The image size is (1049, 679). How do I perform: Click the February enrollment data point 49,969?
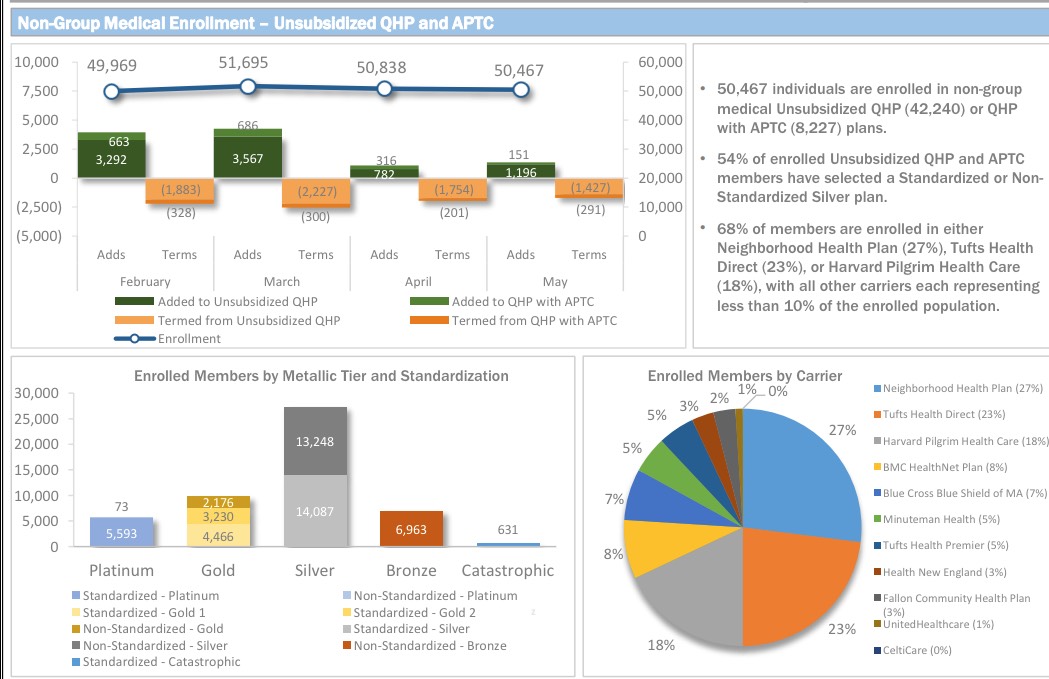pyautogui.click(x=112, y=91)
